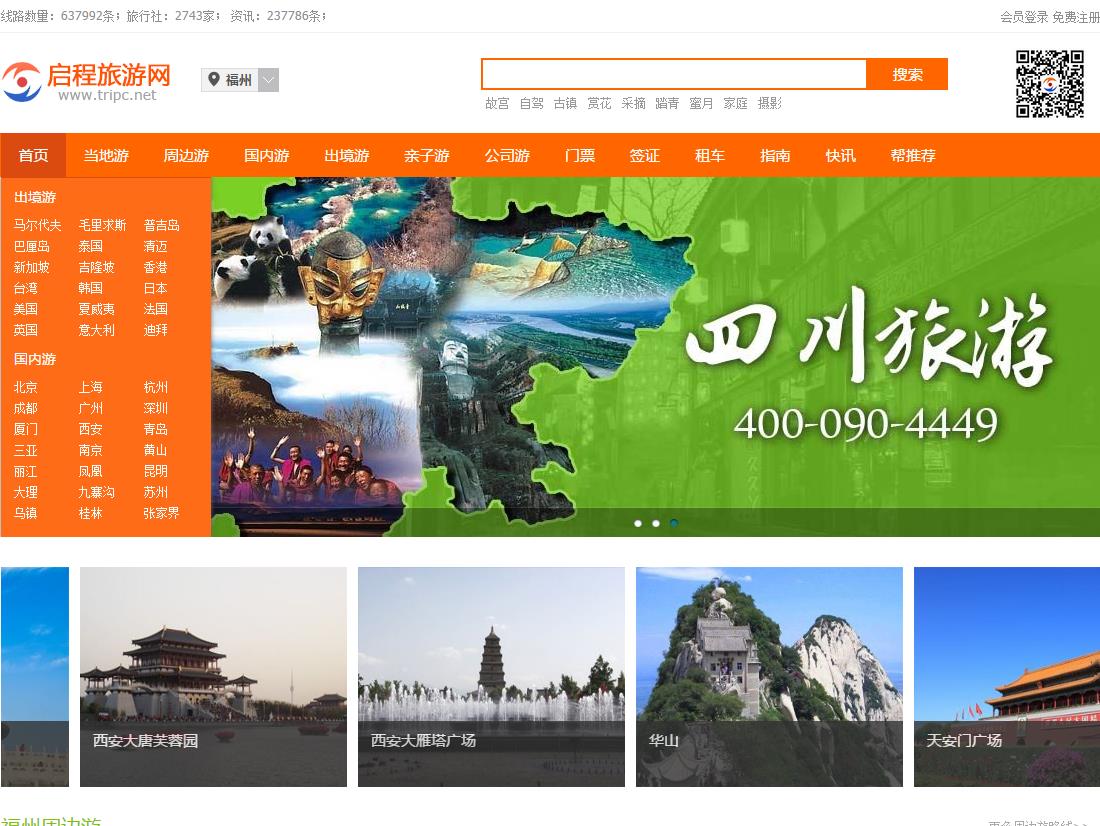Click the 摄影 search keyword
The width and height of the screenshot is (1100, 826).
(x=770, y=104)
